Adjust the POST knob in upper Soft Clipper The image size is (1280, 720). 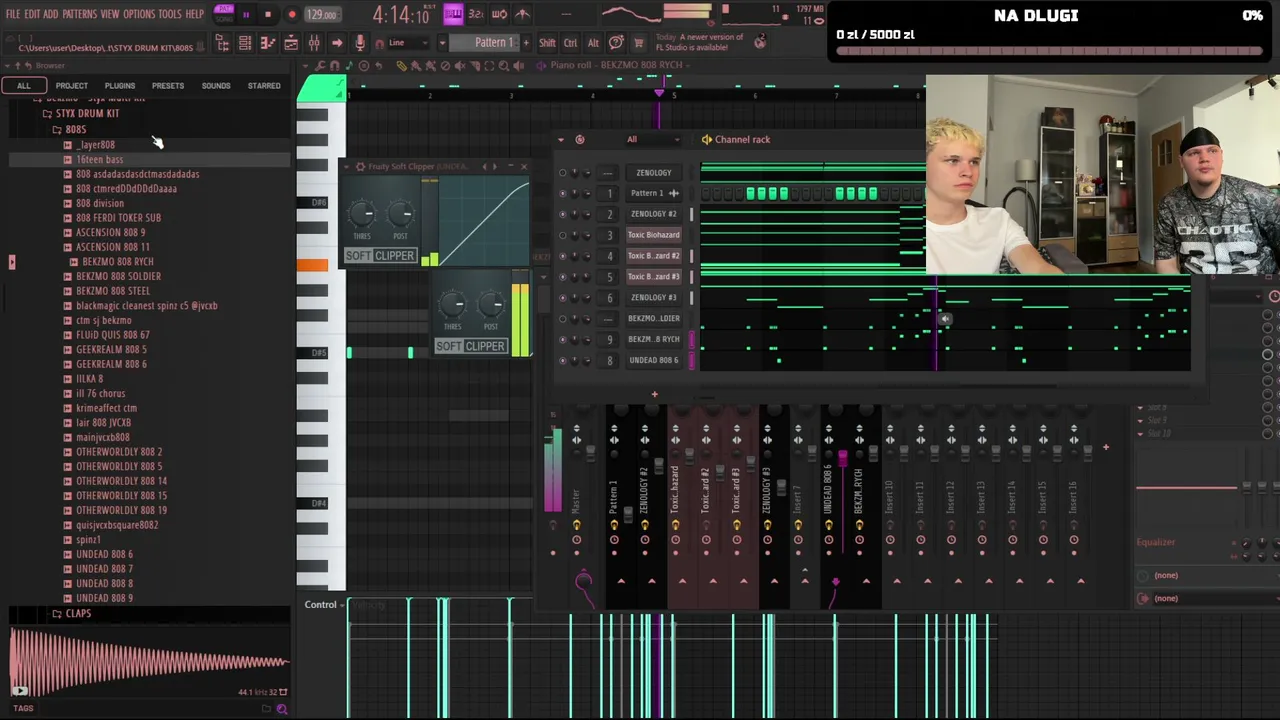tap(400, 213)
